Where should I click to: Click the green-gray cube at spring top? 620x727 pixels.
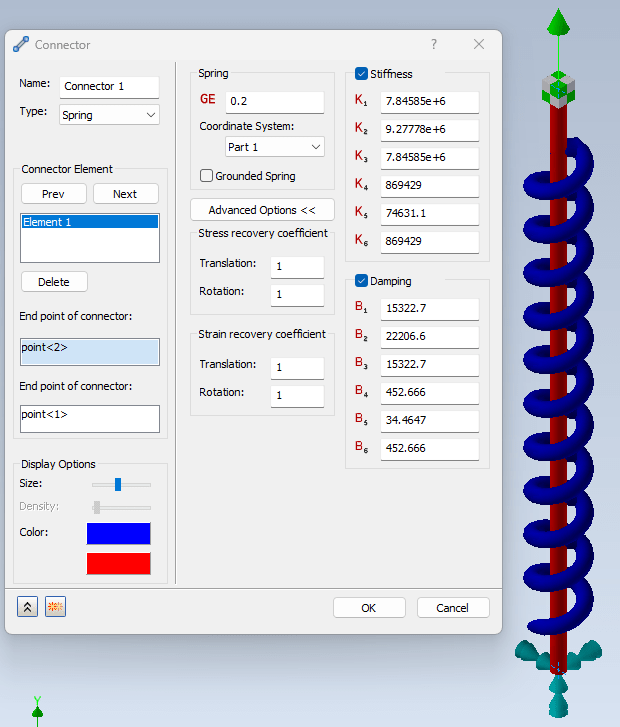[x=559, y=88]
